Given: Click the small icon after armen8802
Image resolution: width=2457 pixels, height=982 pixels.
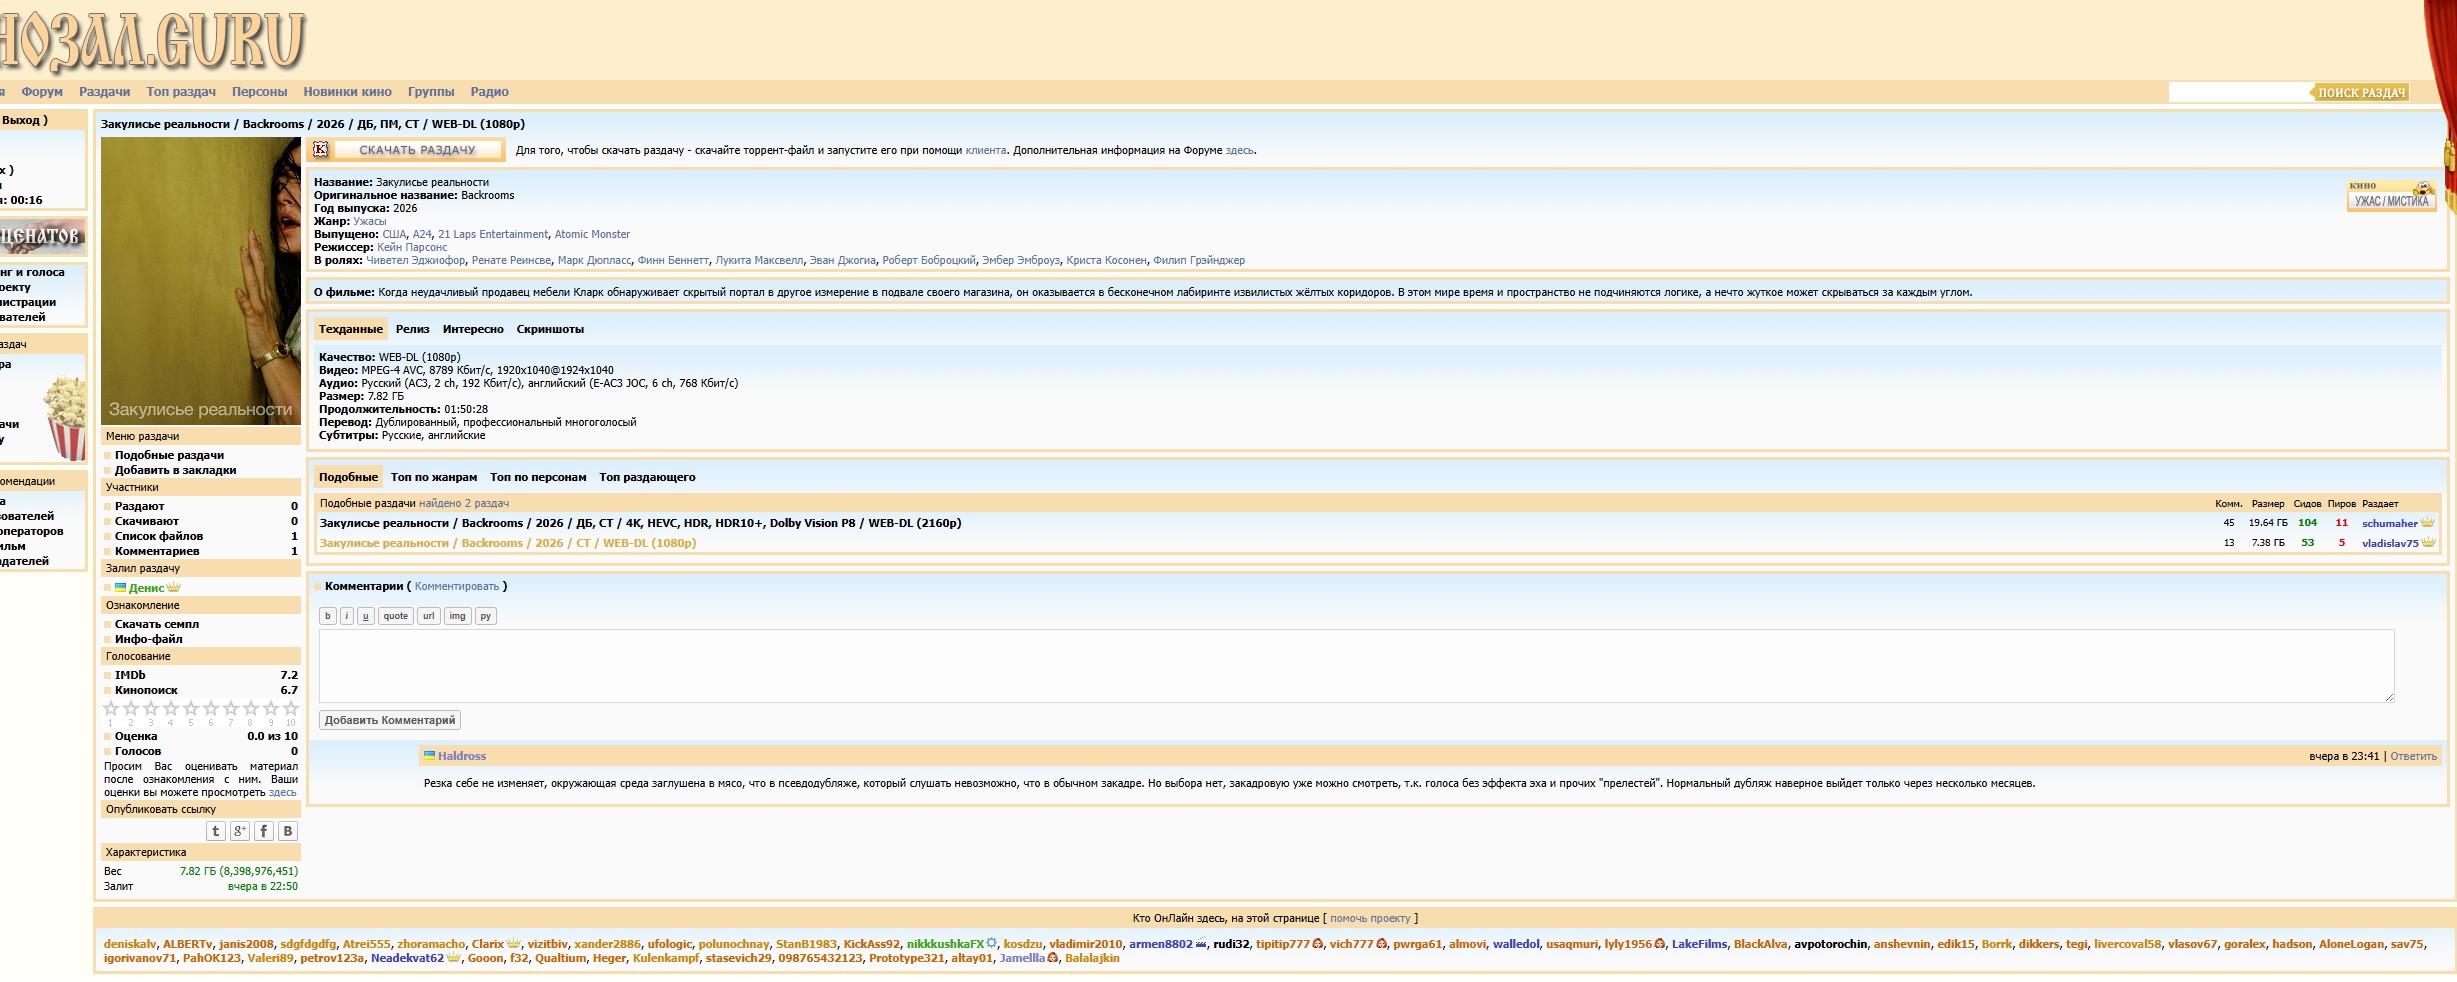Looking at the screenshot, I should [x=1201, y=944].
